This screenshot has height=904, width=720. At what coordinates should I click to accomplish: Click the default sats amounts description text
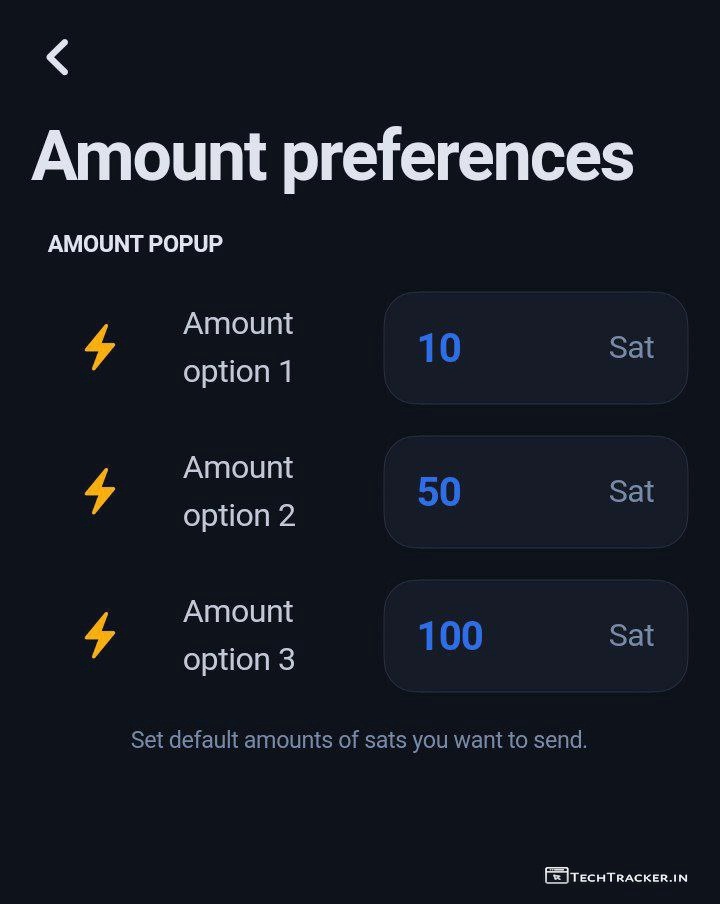359,741
